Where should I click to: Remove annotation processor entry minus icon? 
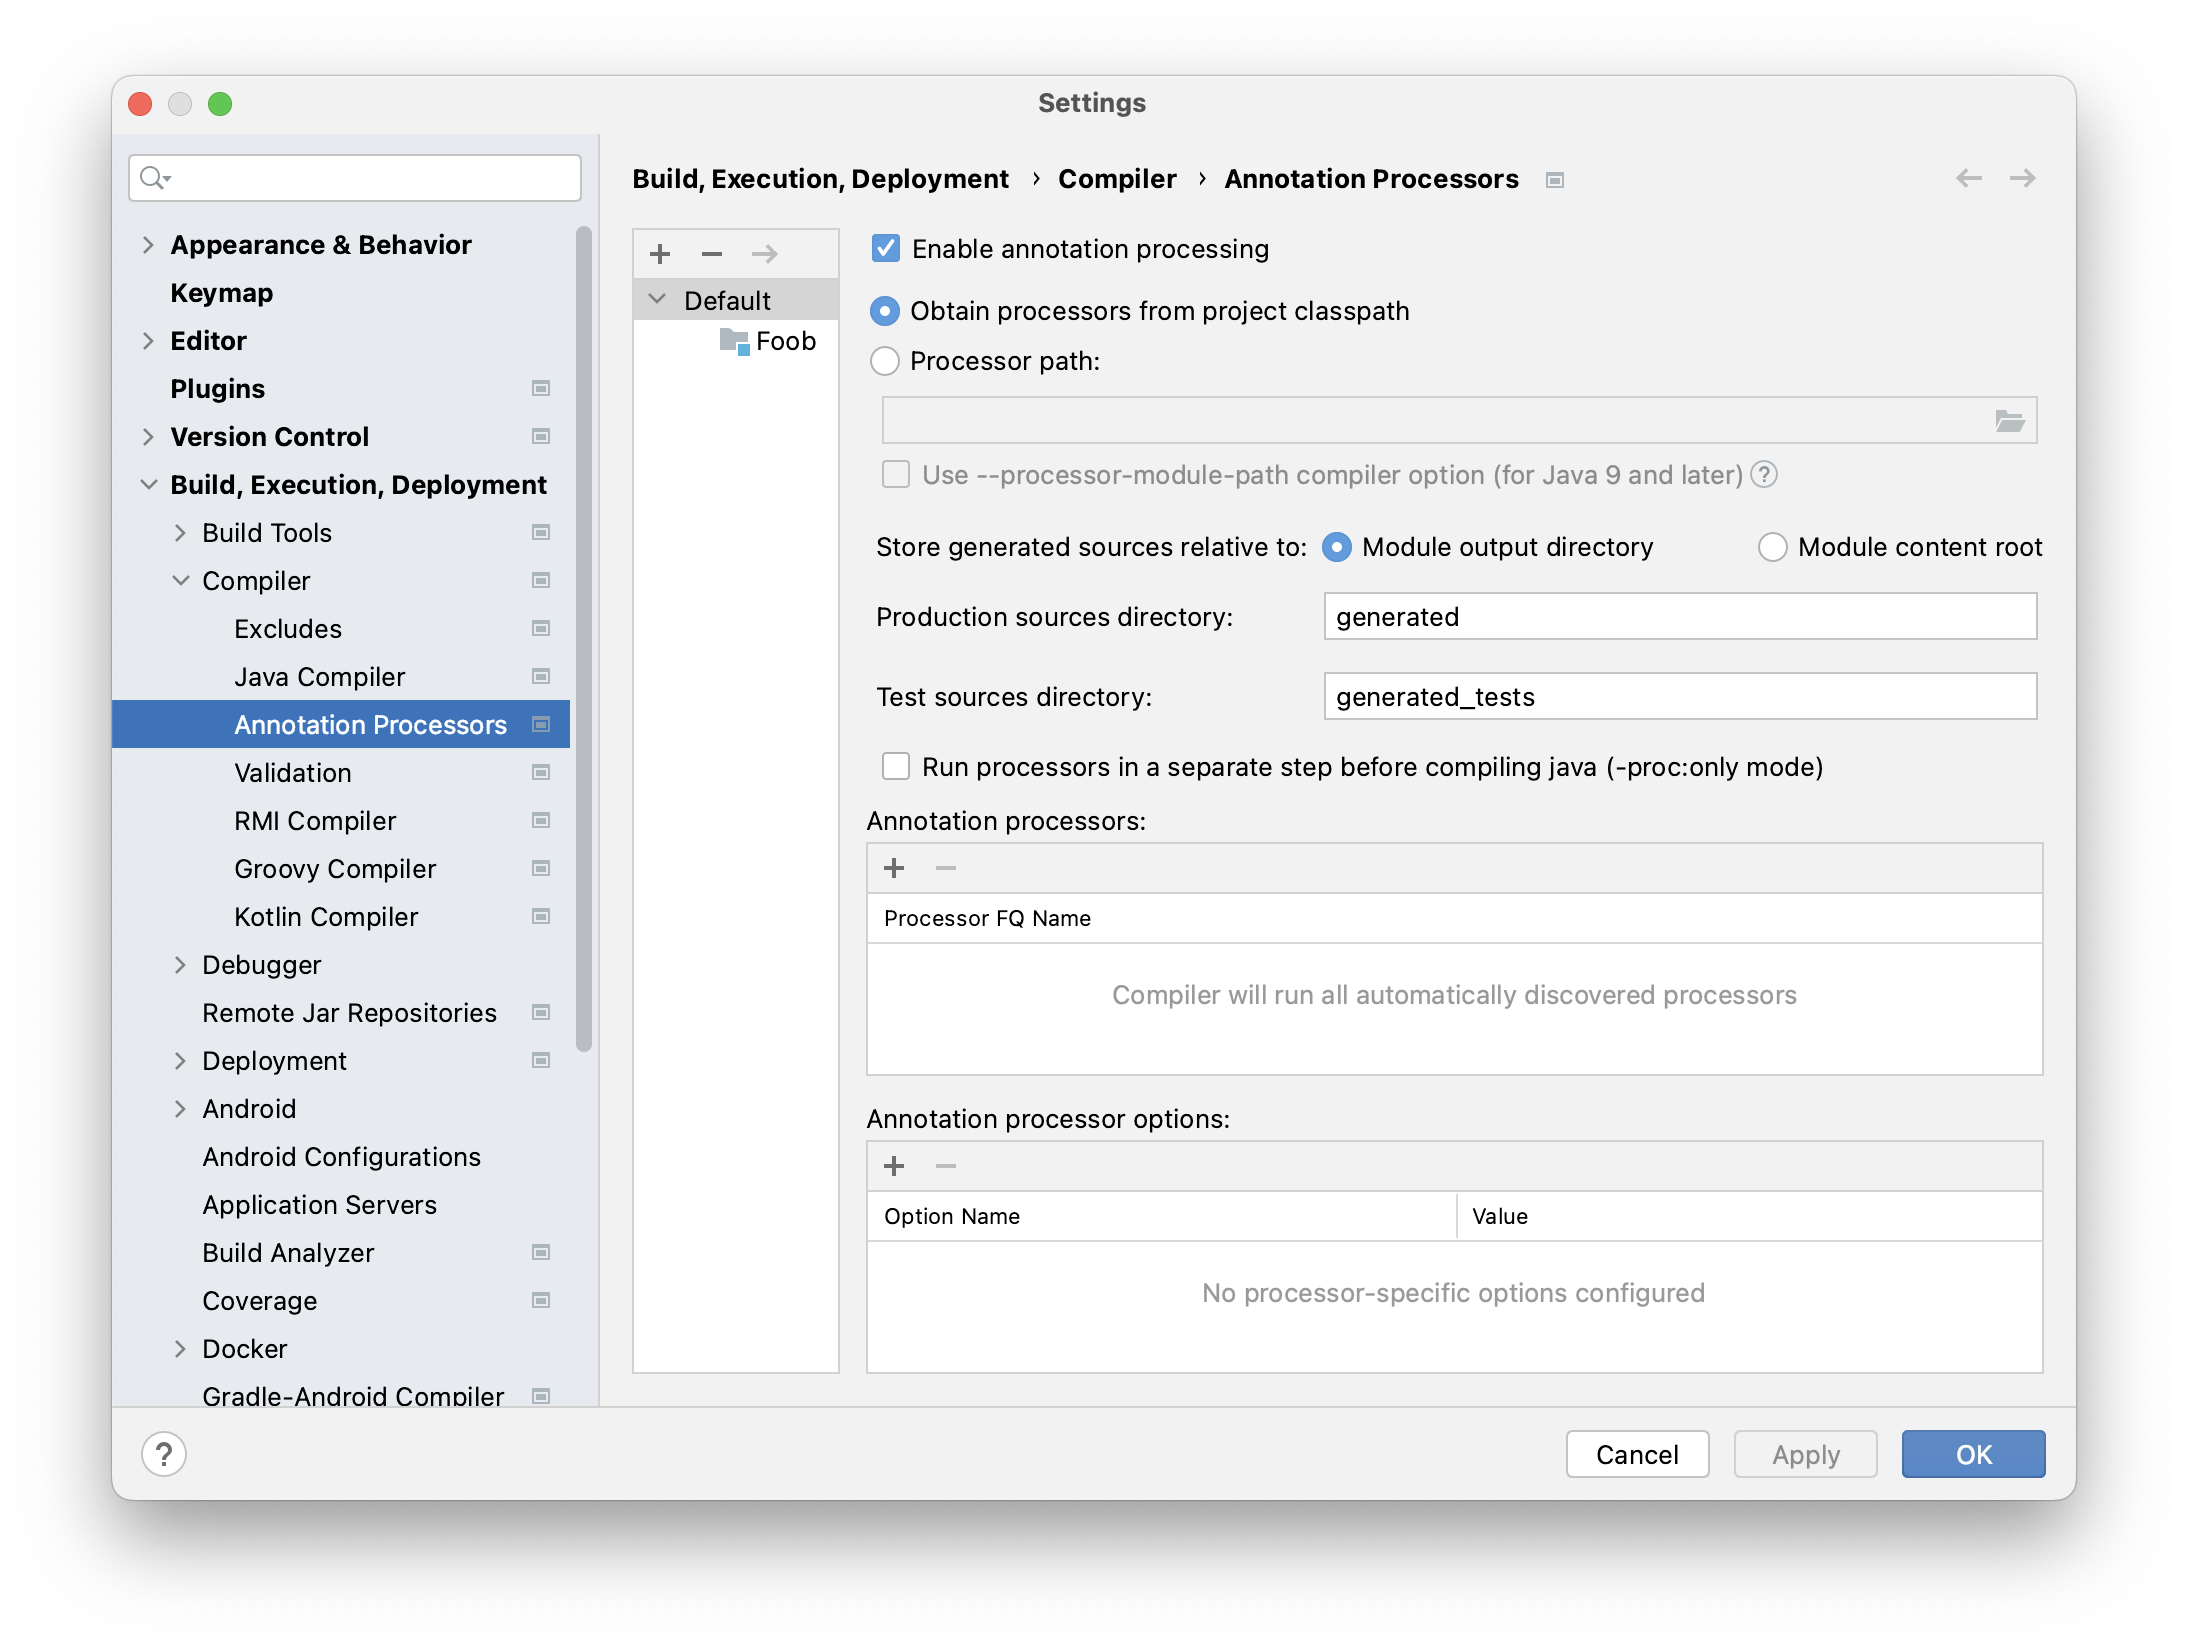click(946, 868)
